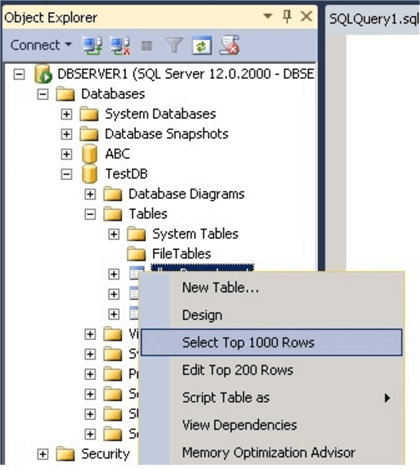Collapse the DBSERVER1 server node
Screen dimensions: 420x470
[x=19, y=74]
